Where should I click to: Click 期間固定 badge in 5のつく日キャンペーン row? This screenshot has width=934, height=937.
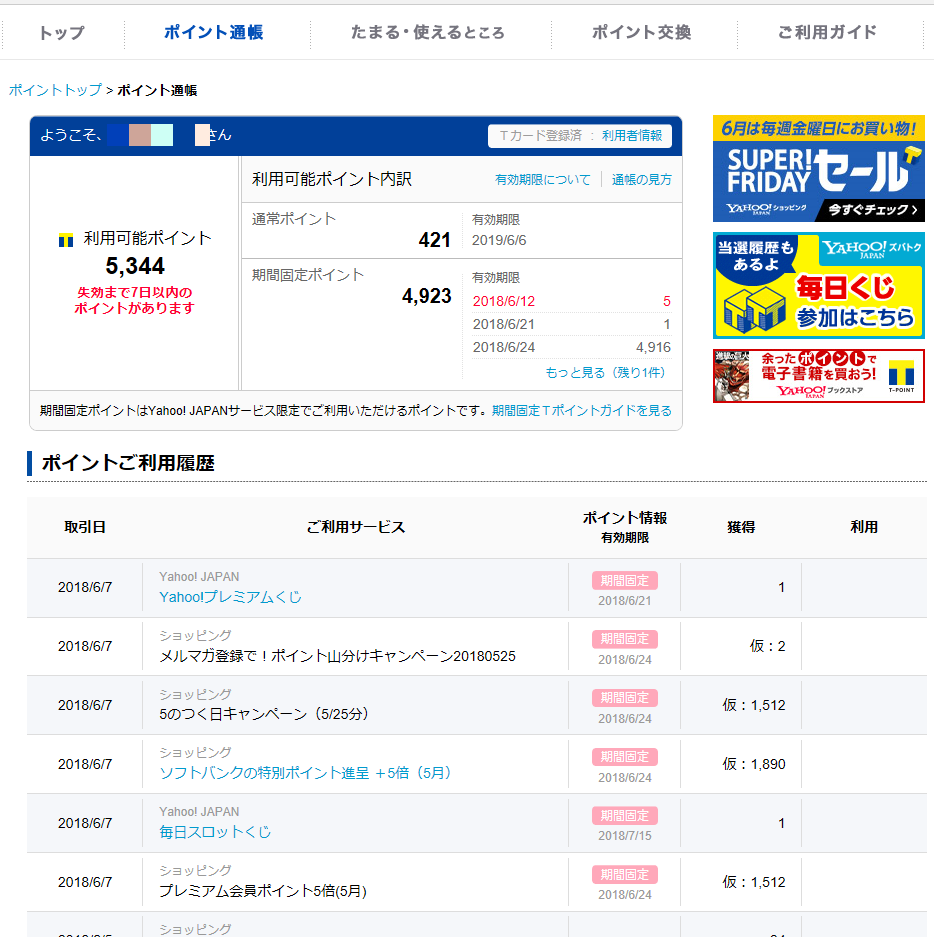click(624, 697)
